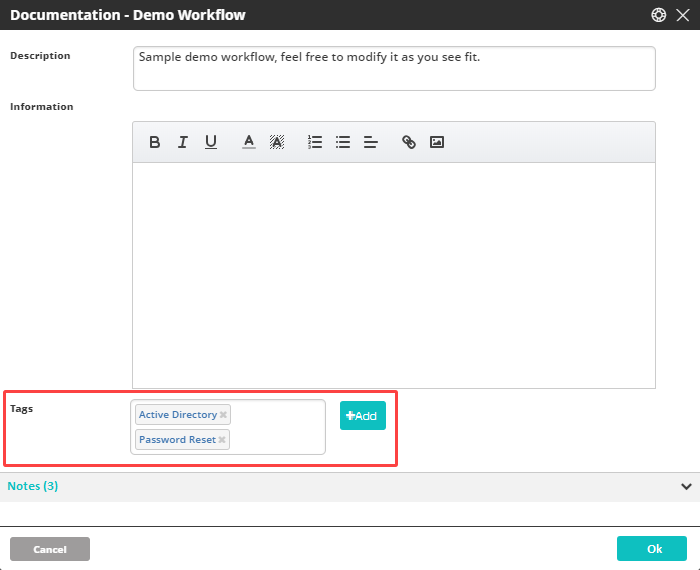Toggle italic text formatting
Screen dimensions: 700x570
(x=183, y=142)
